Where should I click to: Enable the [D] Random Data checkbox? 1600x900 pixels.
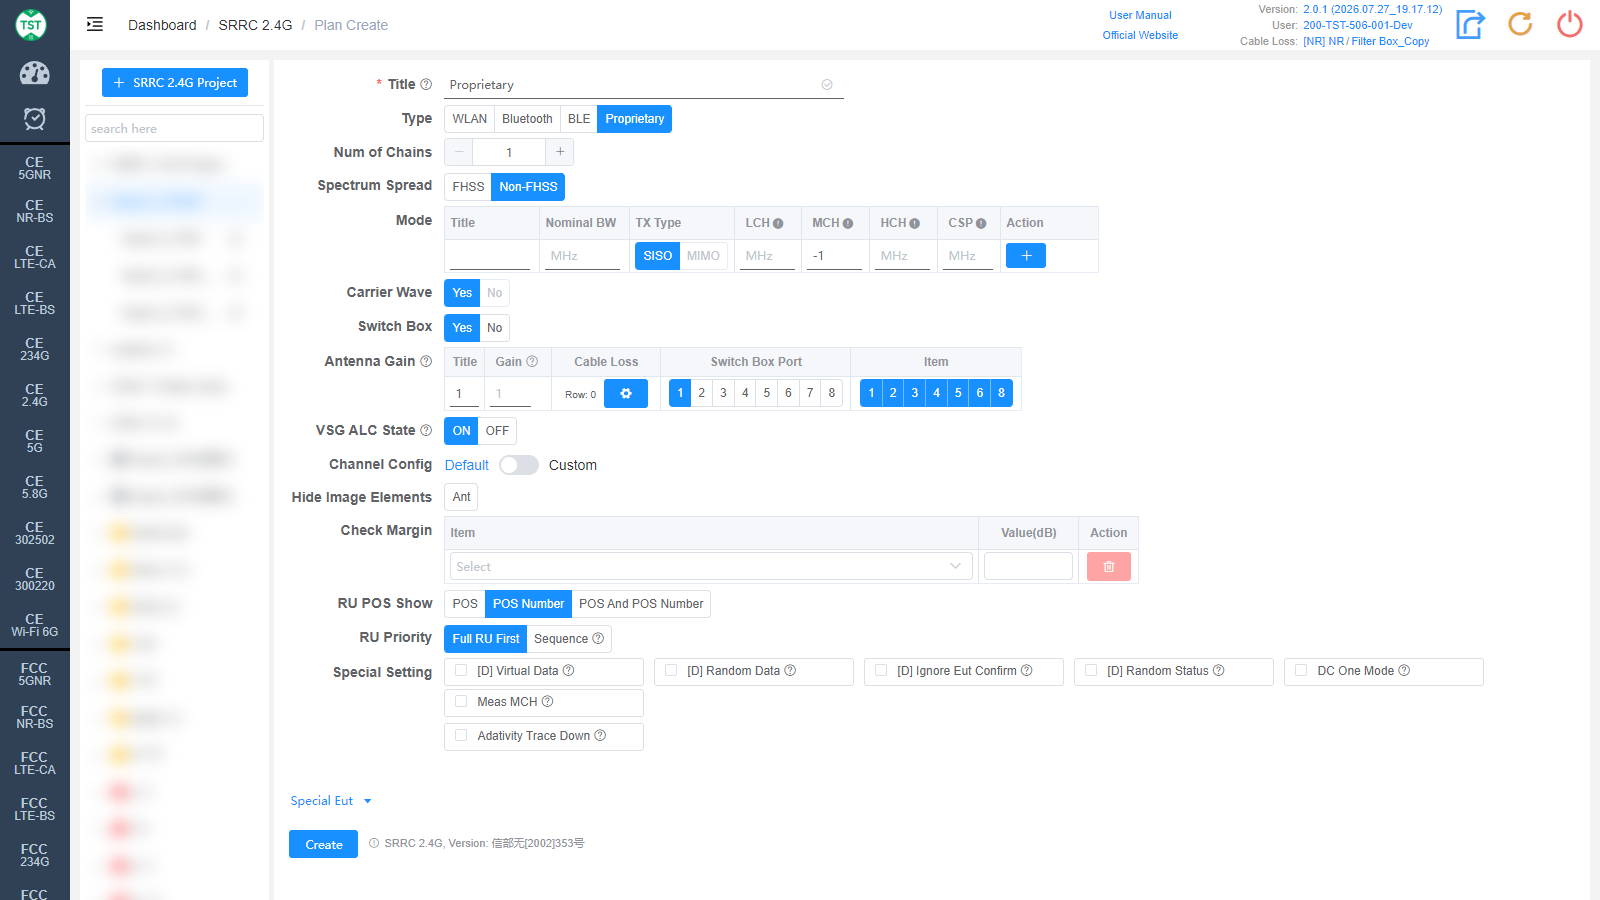671,671
